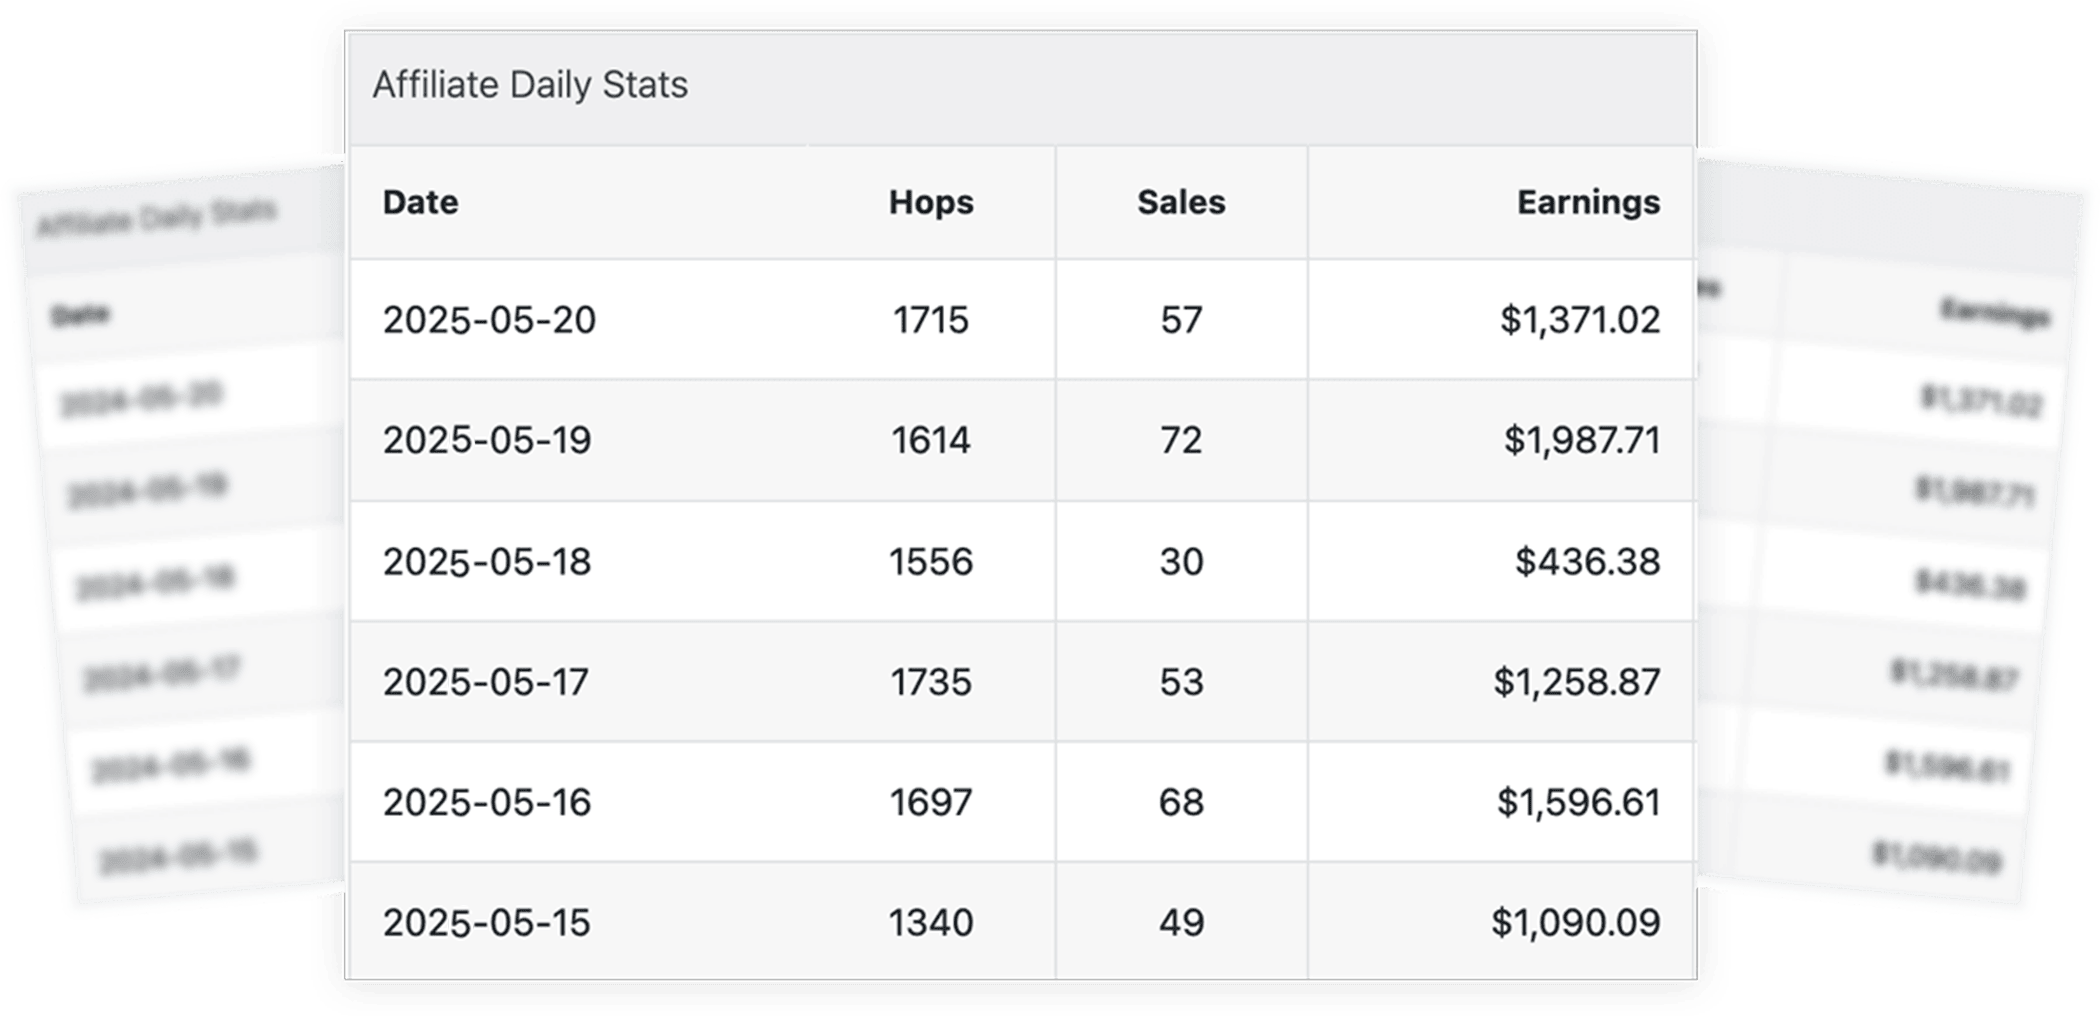Click the Affiliate Daily Stats title
The image size is (2100, 1016).
(530, 85)
